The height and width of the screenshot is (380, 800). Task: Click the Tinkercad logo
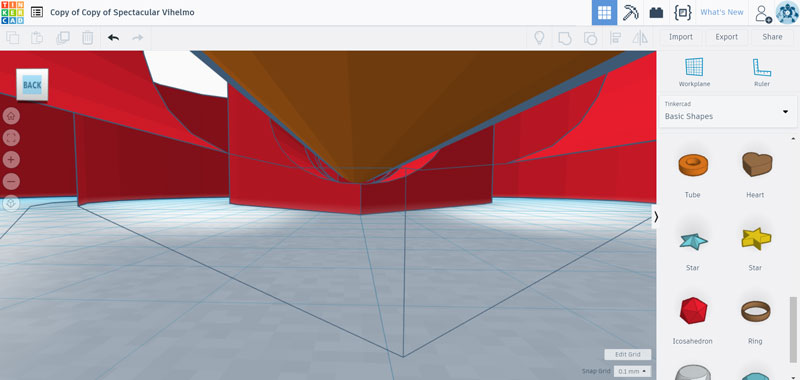click(12, 12)
